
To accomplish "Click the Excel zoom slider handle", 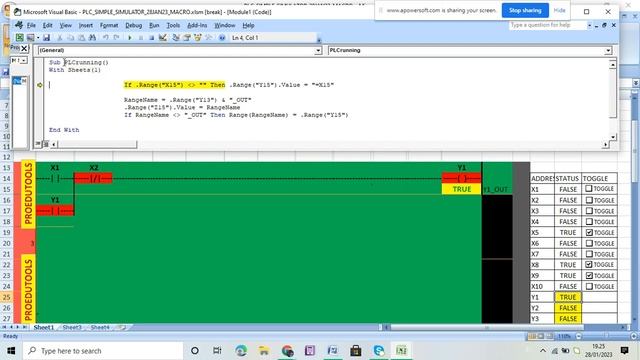I will tap(607, 336).
